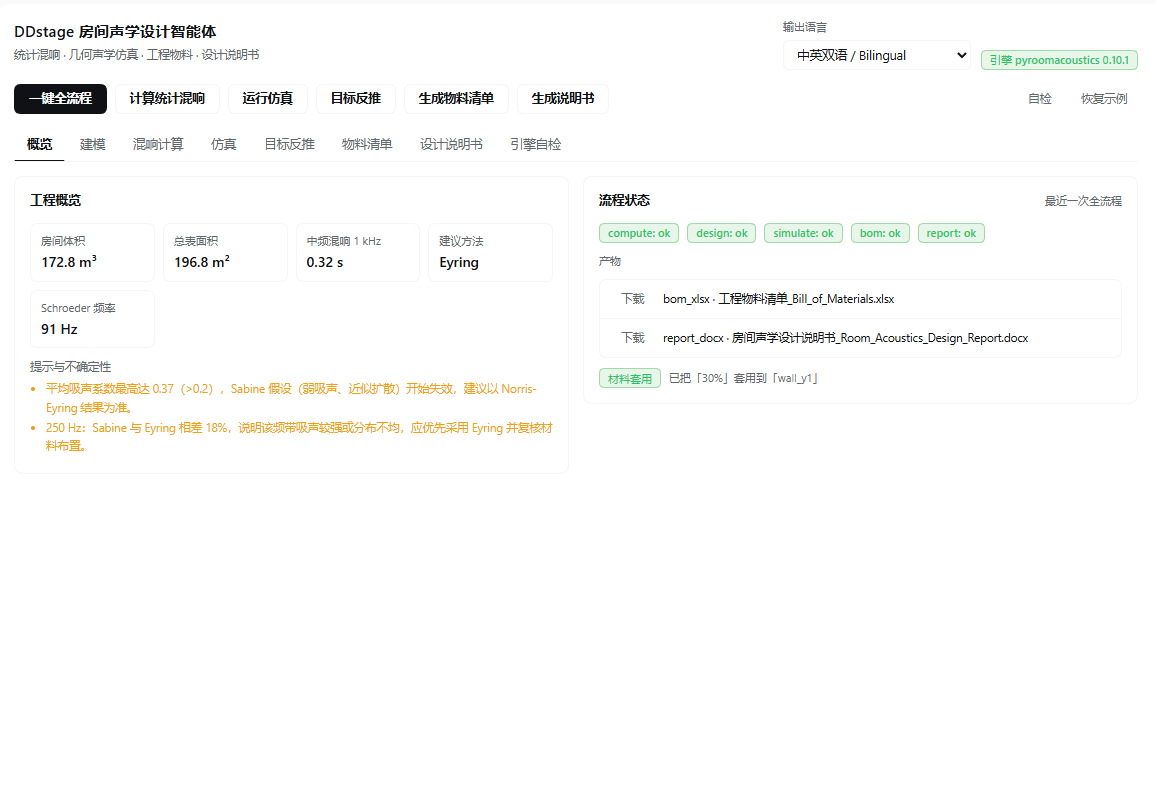Click the Schroeder 频率 91 Hz card

tap(93, 319)
